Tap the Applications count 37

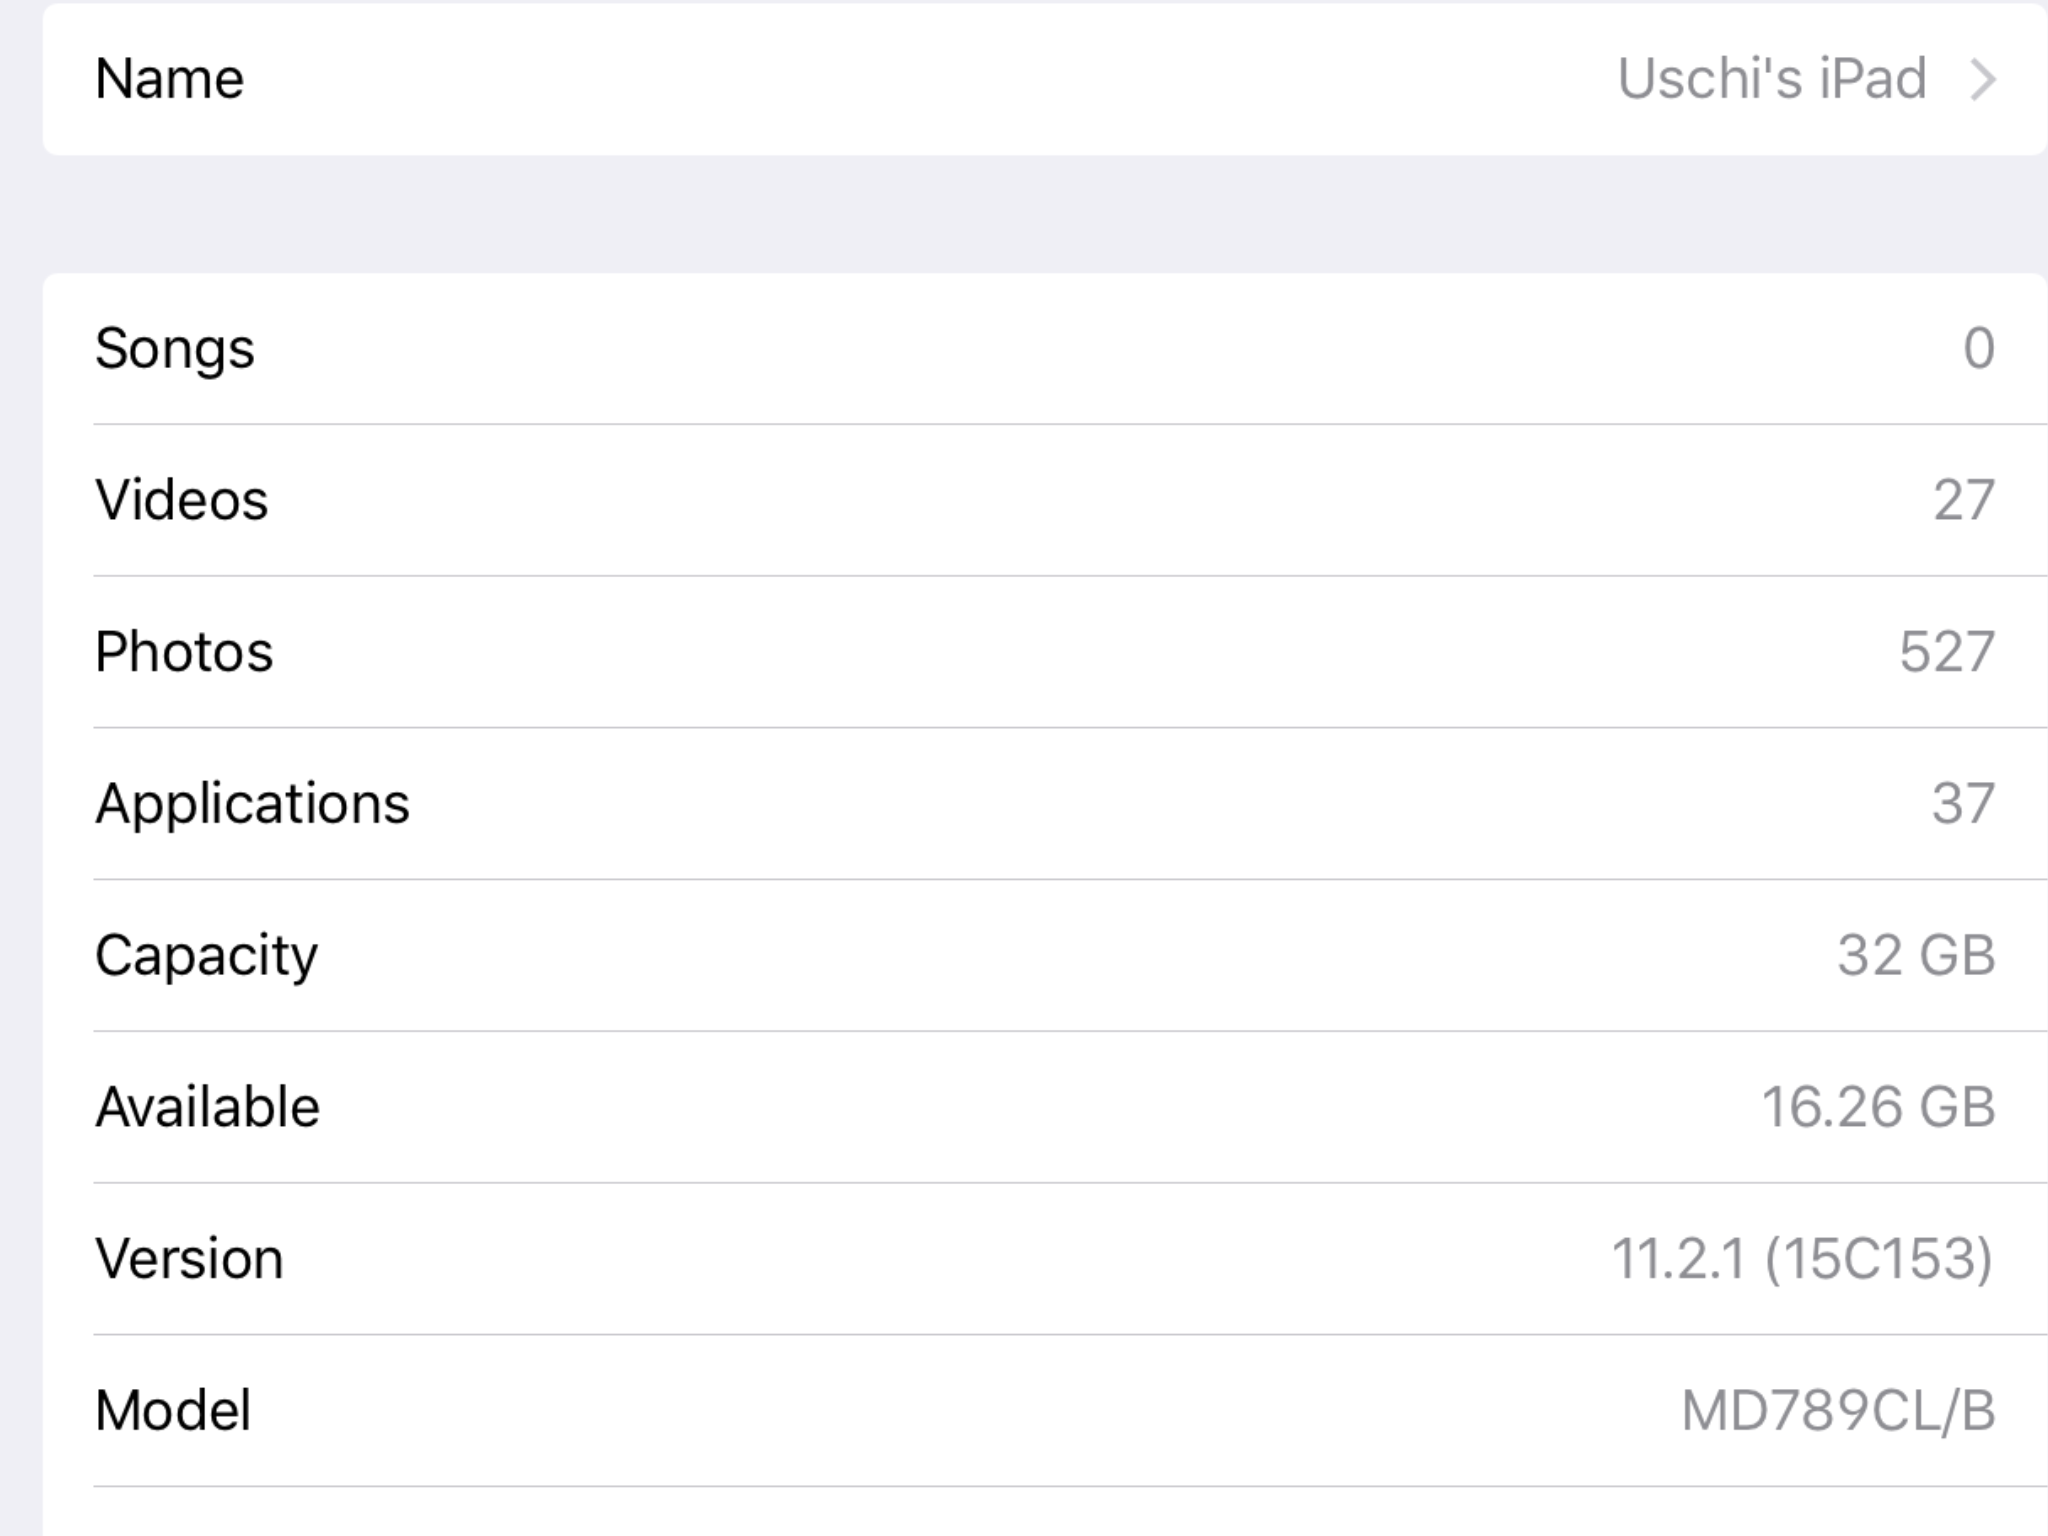1963,803
